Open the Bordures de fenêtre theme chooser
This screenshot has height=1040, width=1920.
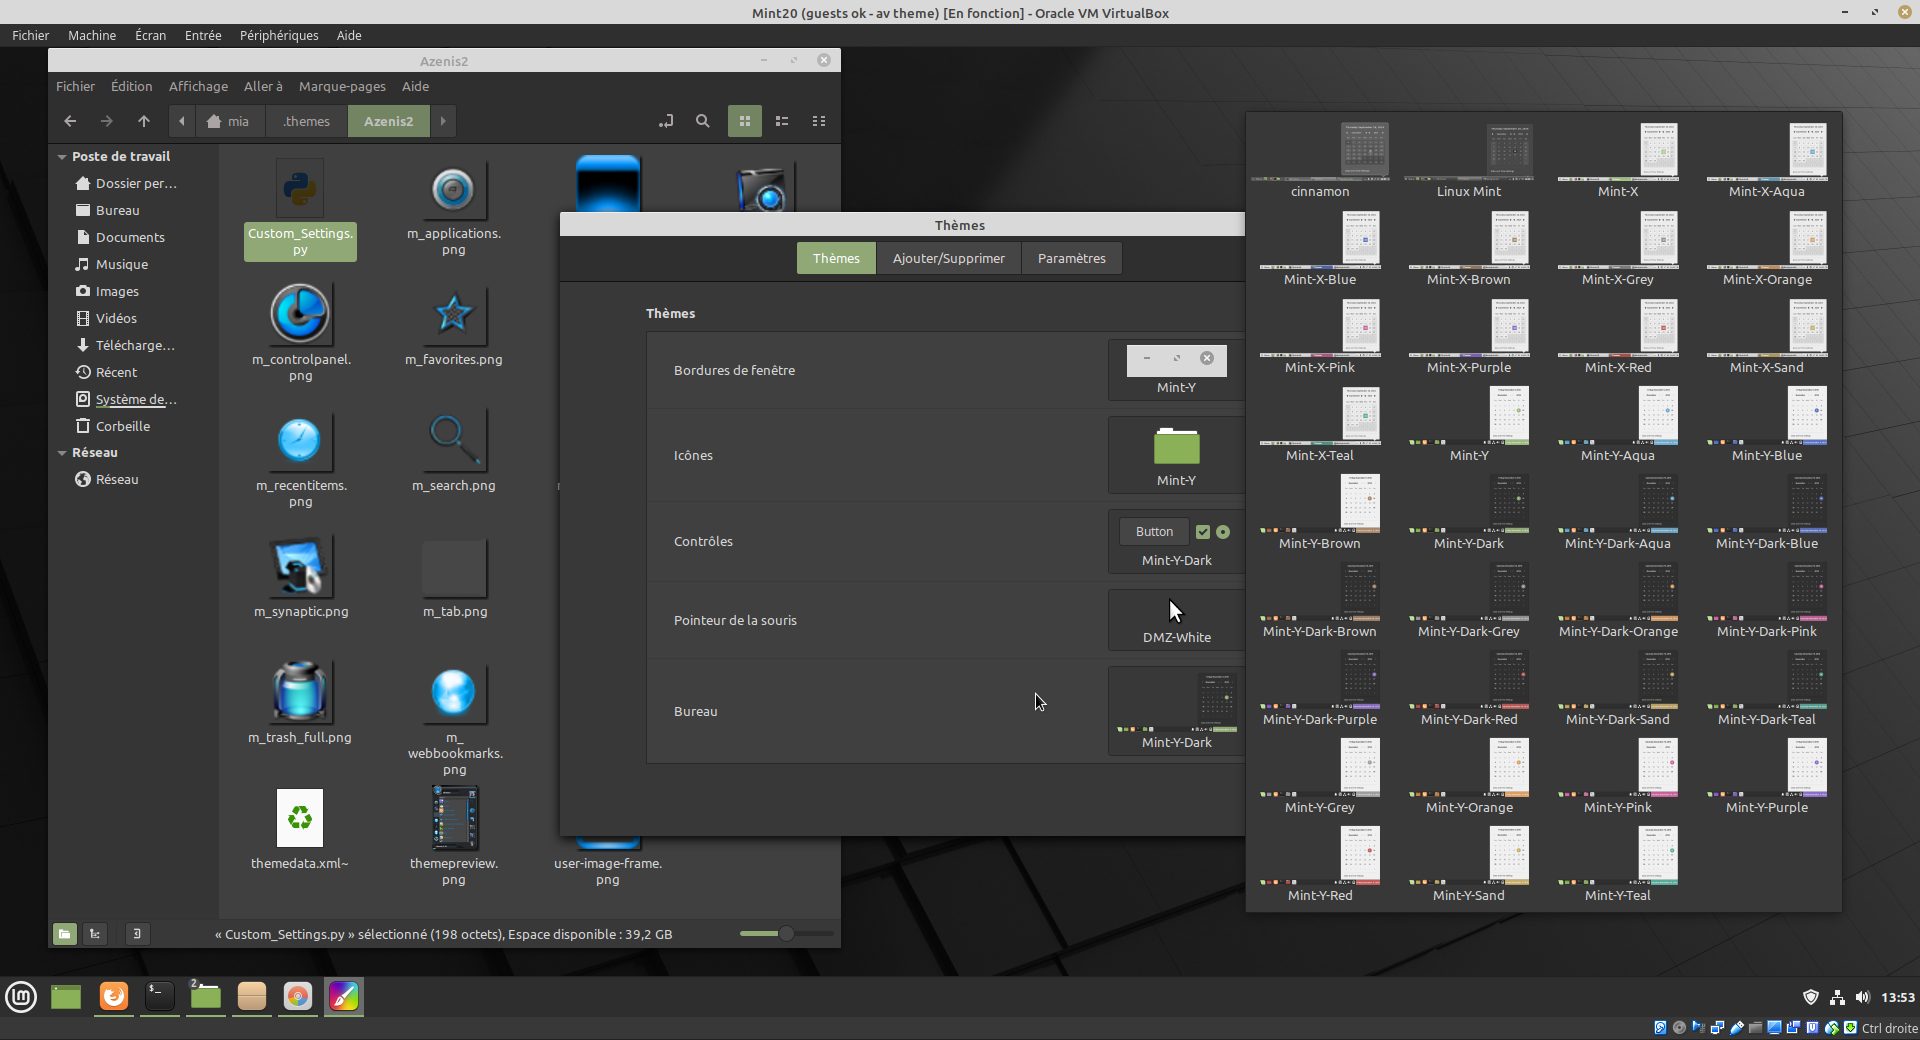(1177, 370)
